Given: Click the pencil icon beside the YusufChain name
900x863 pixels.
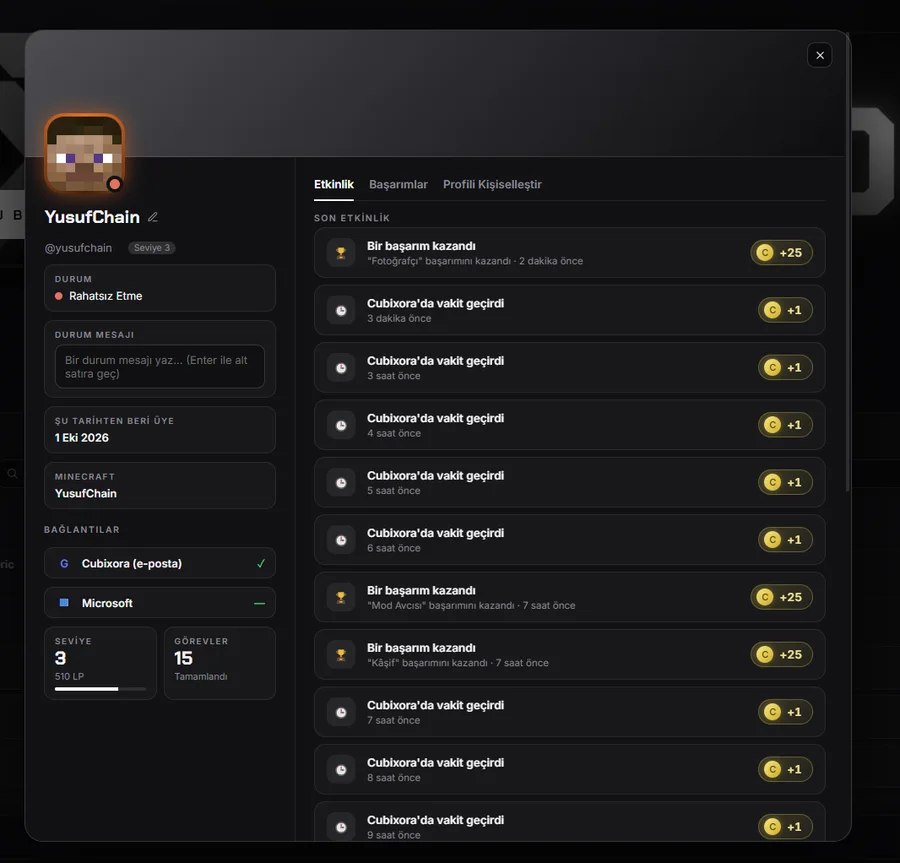Looking at the screenshot, I should (x=153, y=217).
